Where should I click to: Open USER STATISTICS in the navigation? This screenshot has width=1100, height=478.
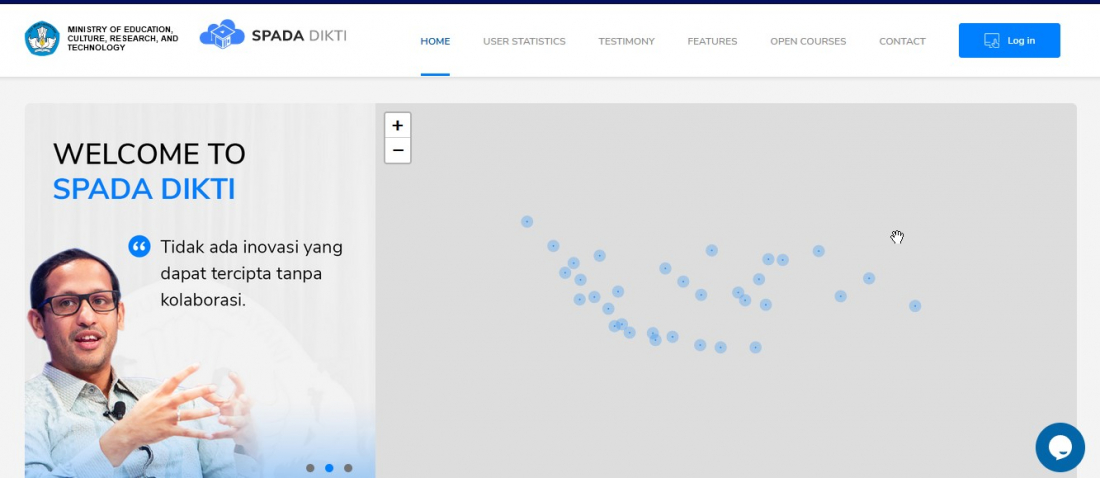pyautogui.click(x=524, y=41)
